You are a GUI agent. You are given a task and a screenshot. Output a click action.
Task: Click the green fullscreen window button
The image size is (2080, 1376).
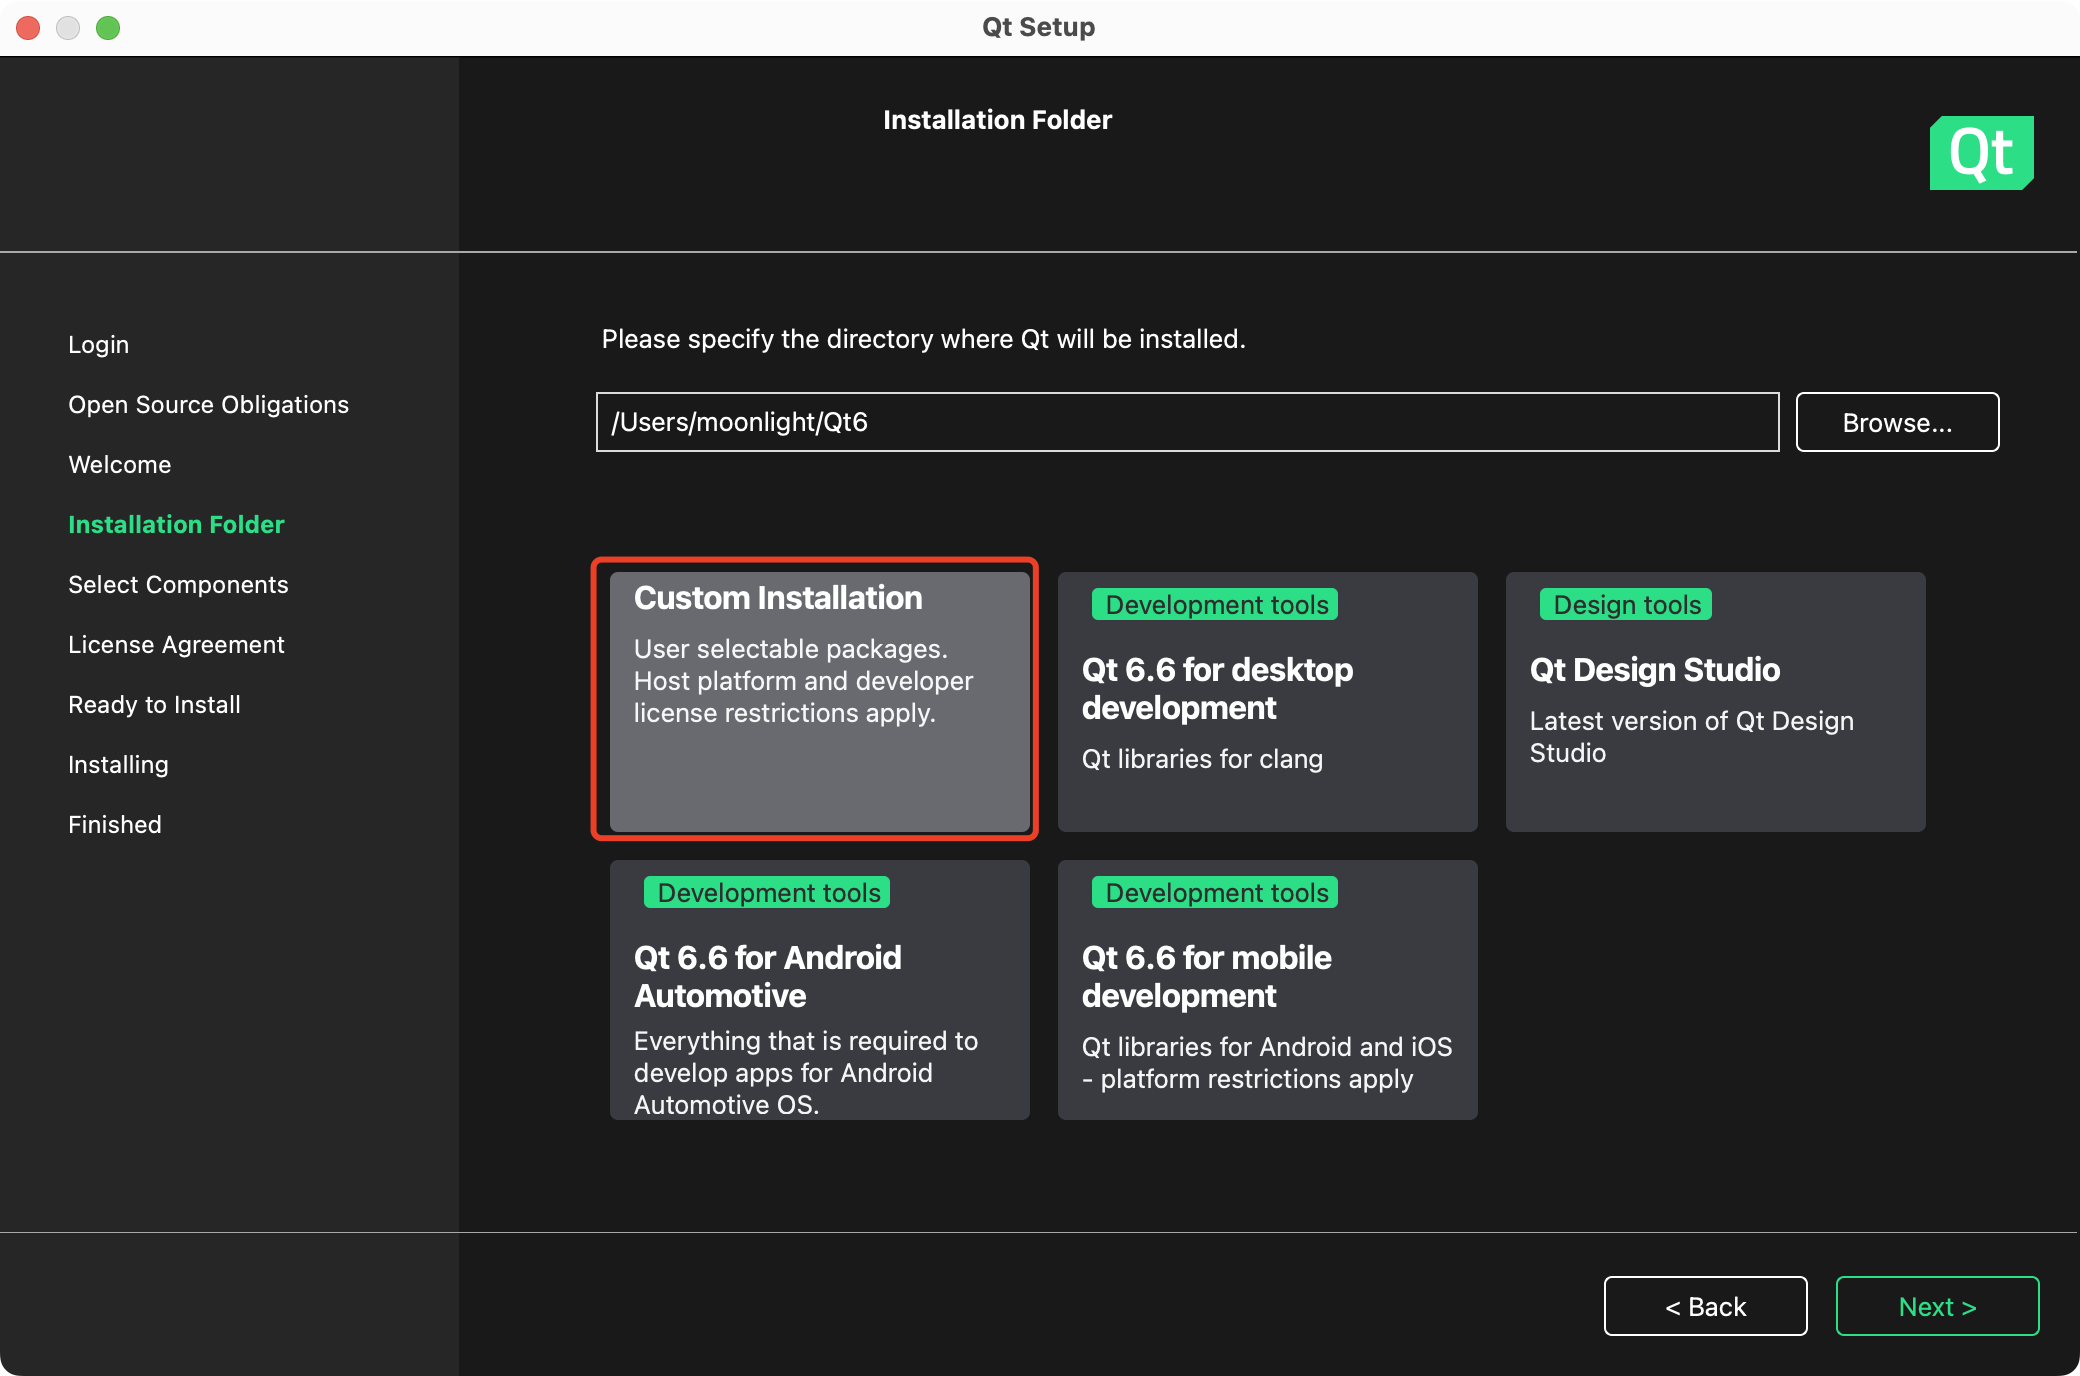click(108, 28)
